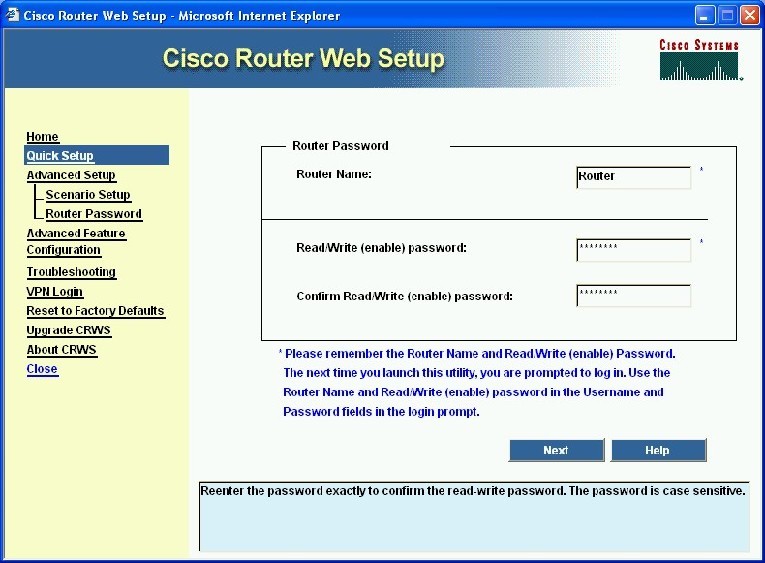Select Router Password sub-item
This screenshot has height=563, width=765.
93,214
